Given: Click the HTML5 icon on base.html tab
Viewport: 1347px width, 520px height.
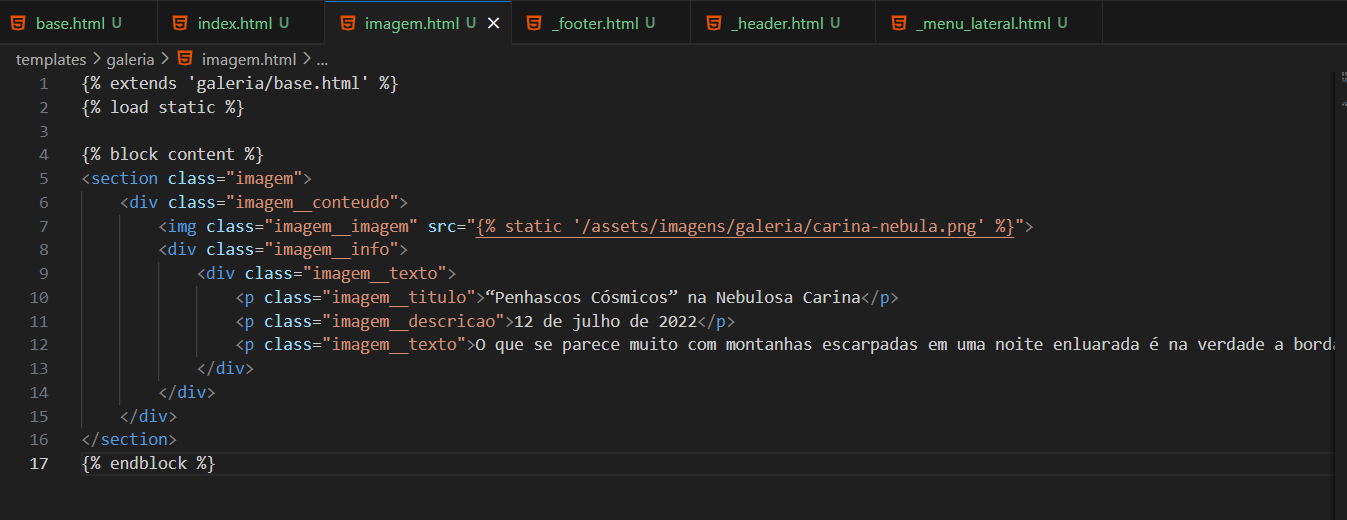Looking at the screenshot, I should (18, 23).
